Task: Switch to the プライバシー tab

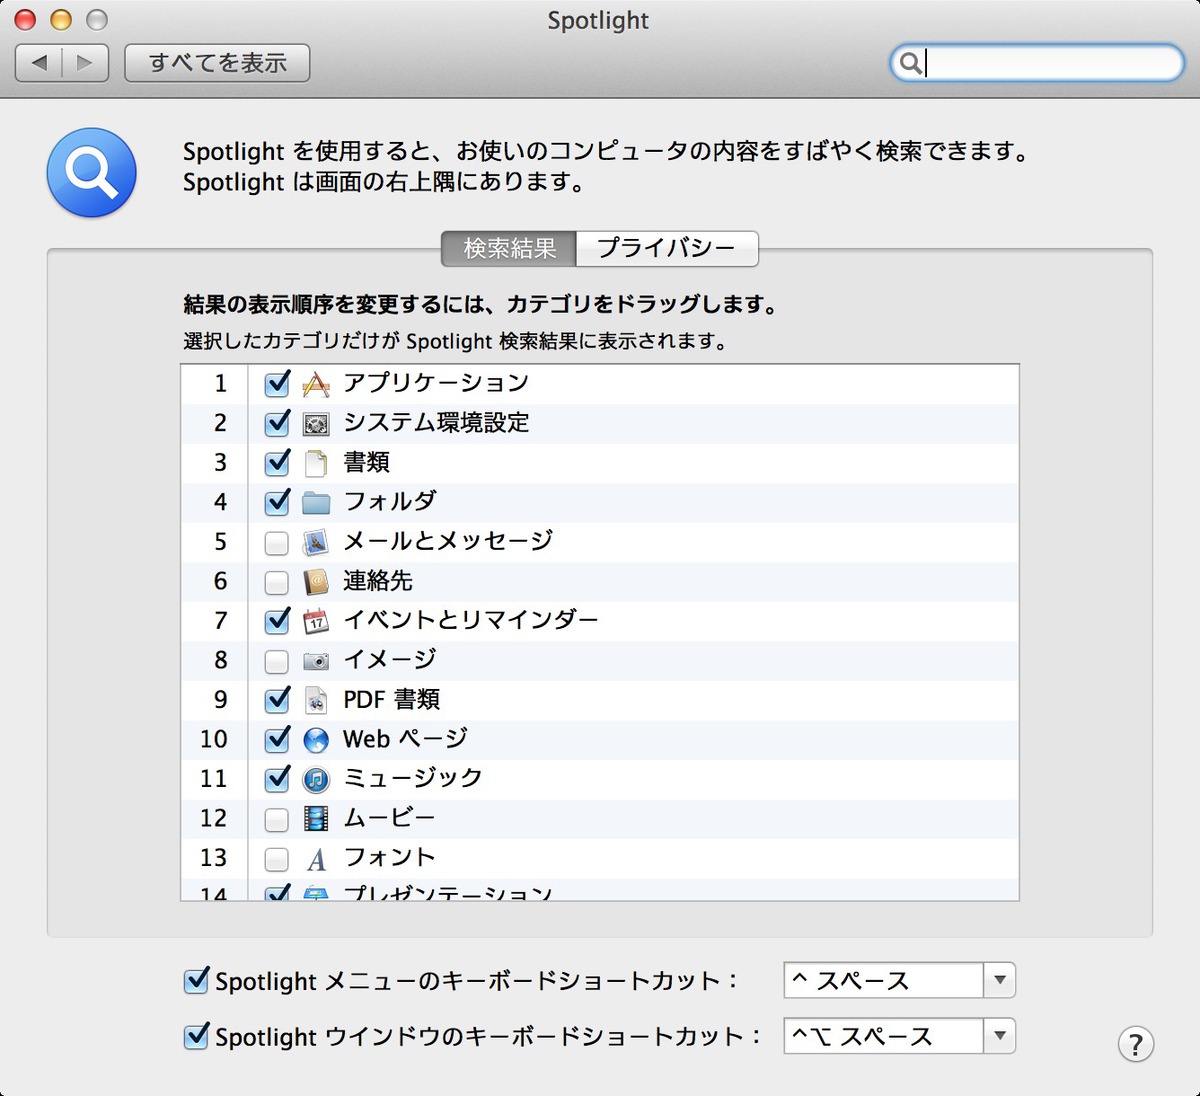Action: pos(667,248)
